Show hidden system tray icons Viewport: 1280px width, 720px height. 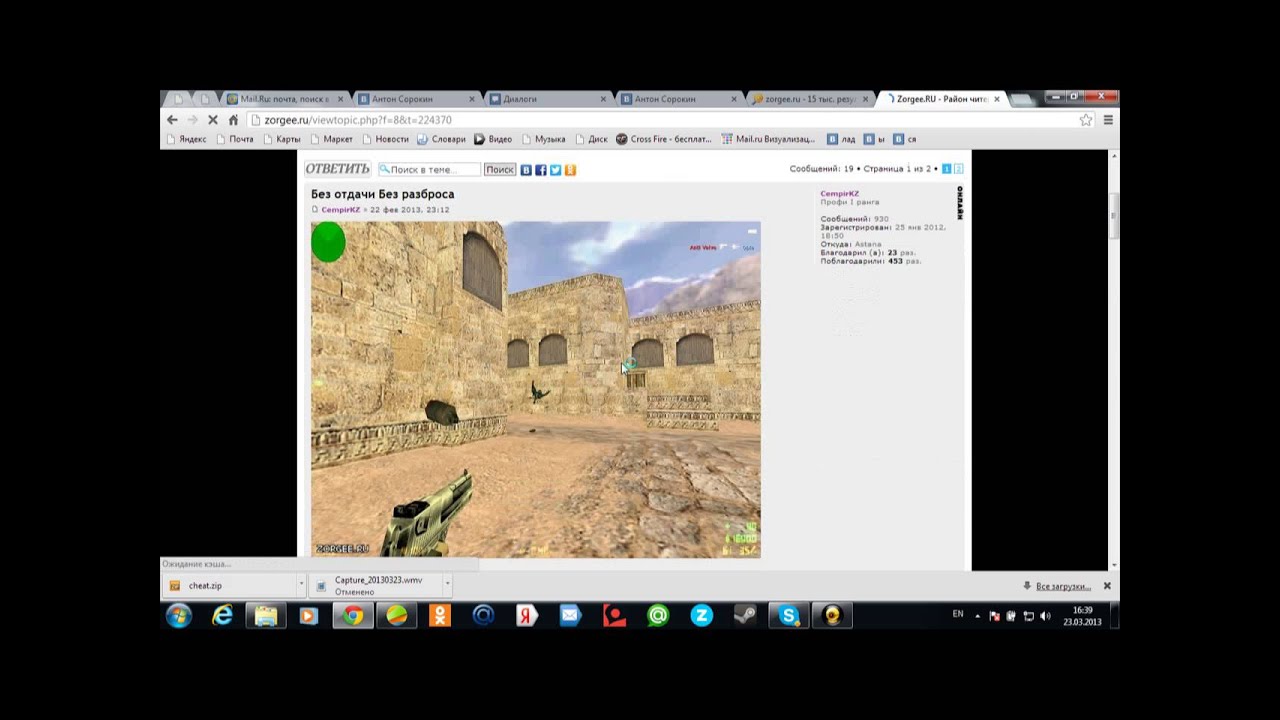tap(978, 616)
